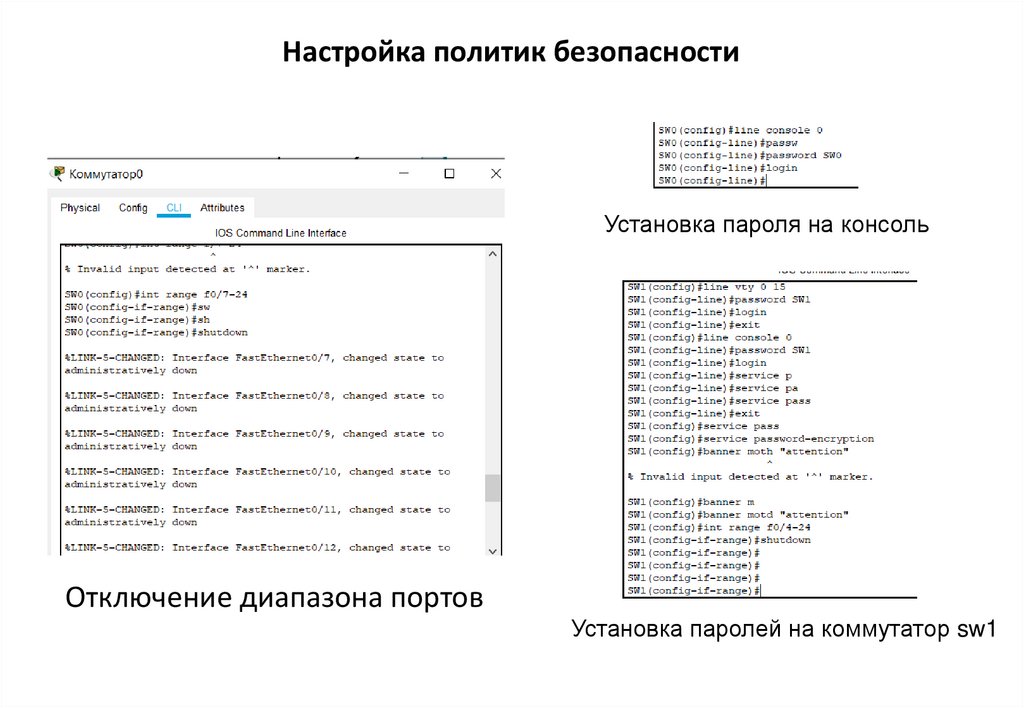Image resolution: width=1024 pixels, height=708 pixels.
Task: Click the minimize button of Коммутатор0 window
Action: coord(402,172)
